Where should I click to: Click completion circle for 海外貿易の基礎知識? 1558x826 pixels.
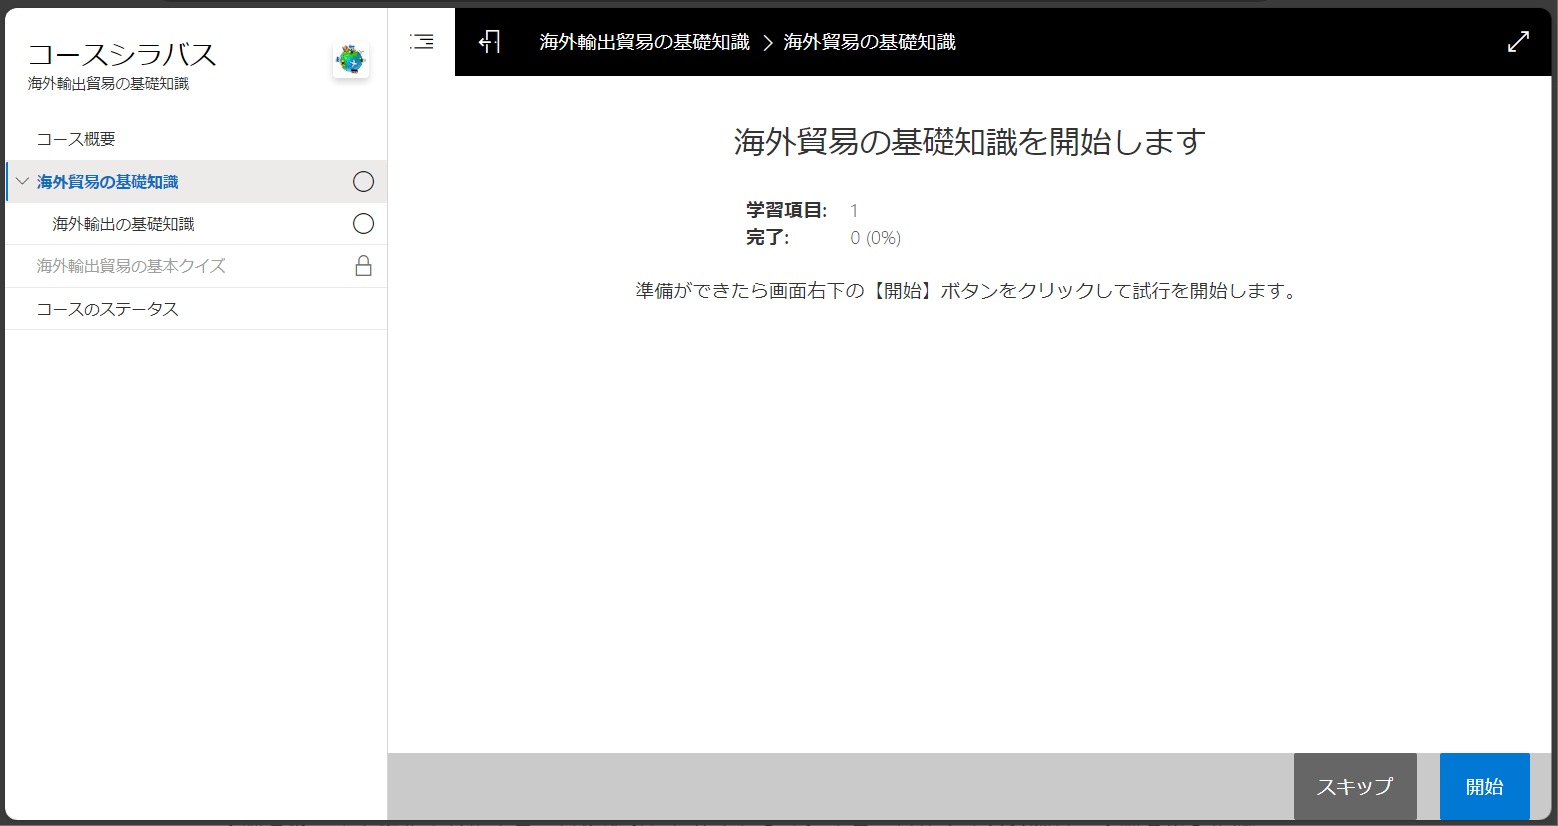[364, 182]
